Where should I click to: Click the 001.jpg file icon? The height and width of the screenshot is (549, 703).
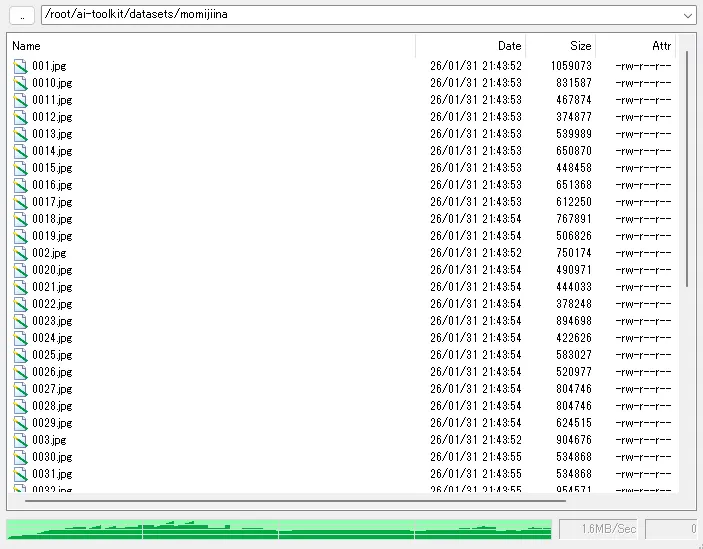(20, 66)
